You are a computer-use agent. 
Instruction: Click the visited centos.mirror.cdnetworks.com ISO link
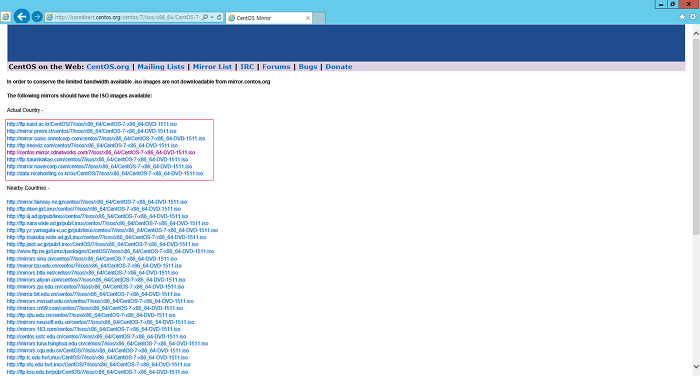click(x=101, y=152)
